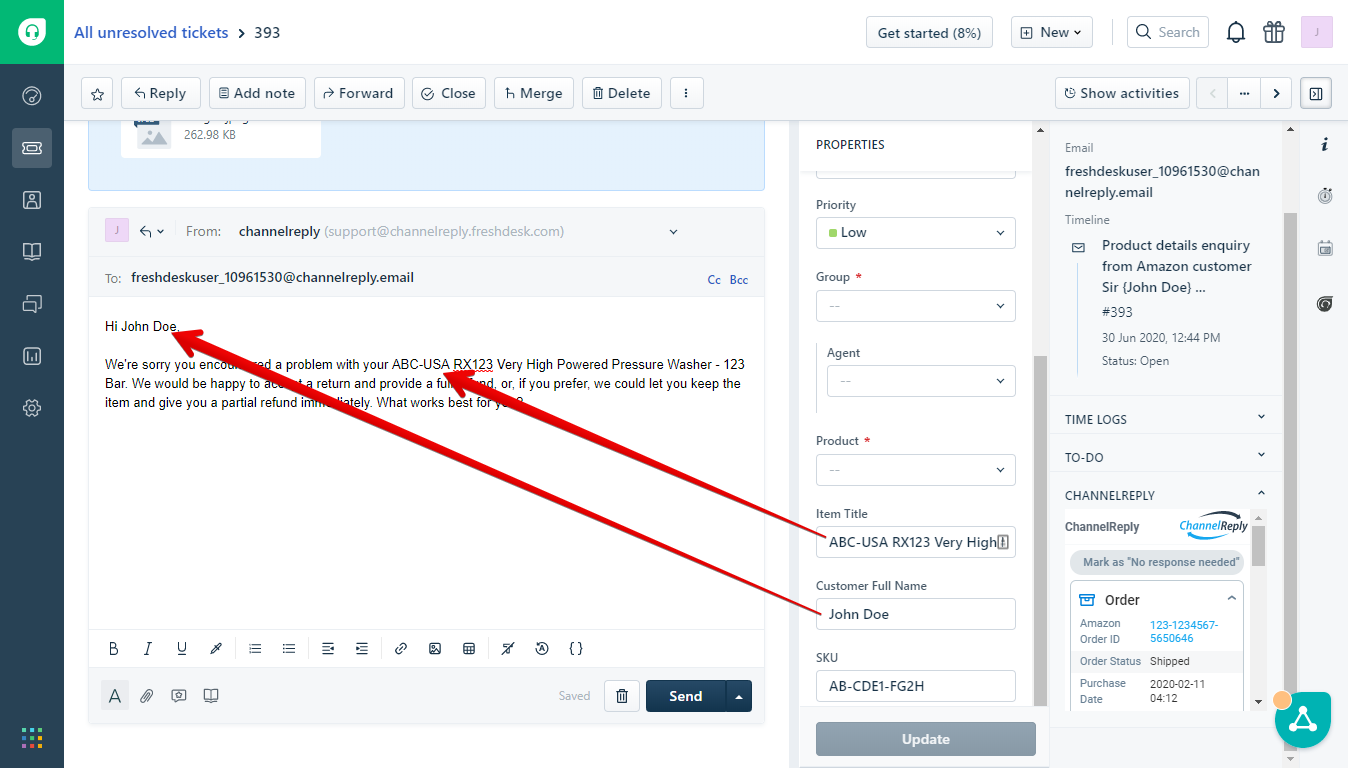Open the Solutions book icon in sidebar

pyautogui.click(x=32, y=252)
